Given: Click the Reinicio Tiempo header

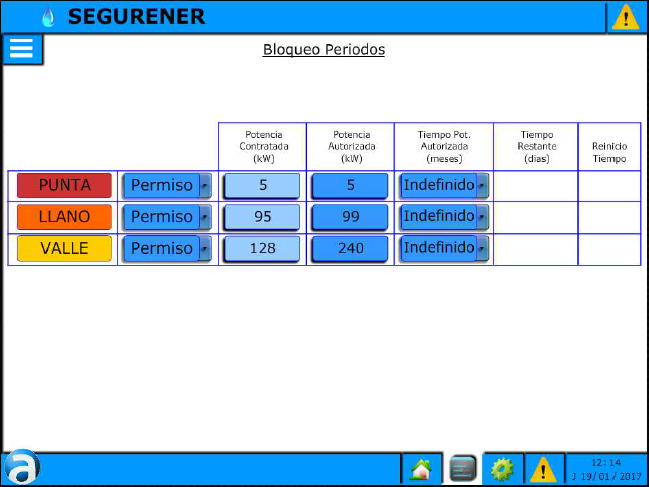Looking at the screenshot, I should [x=609, y=152].
